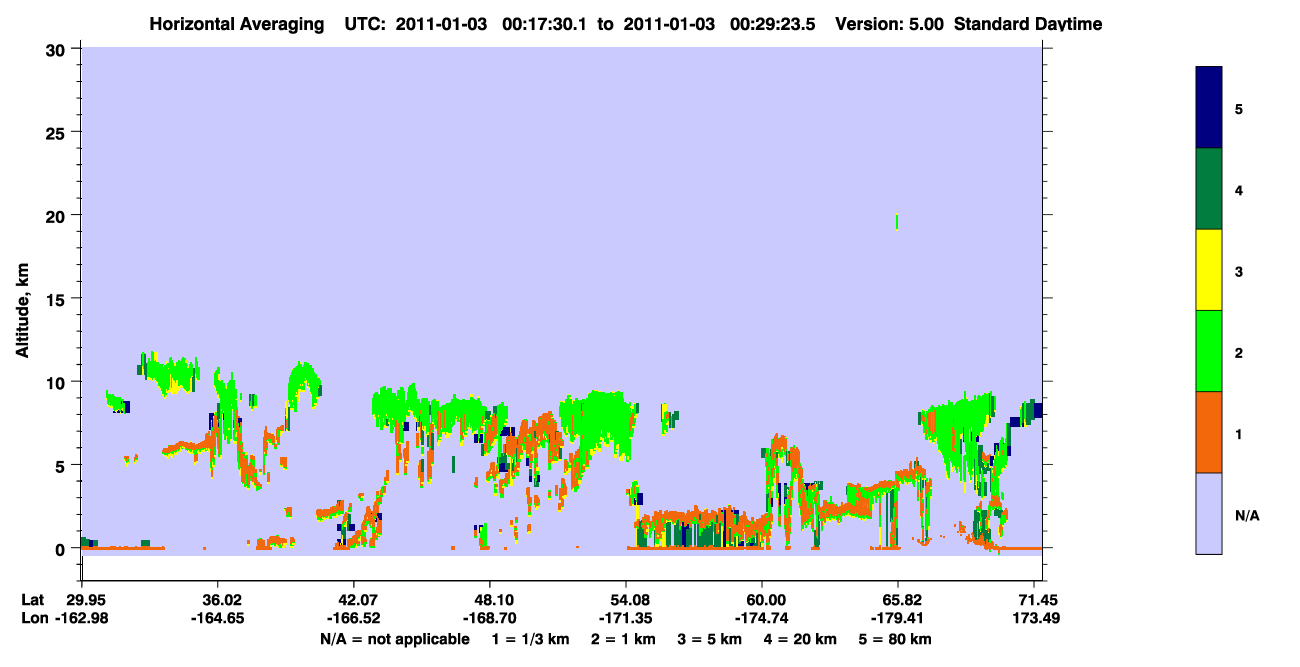Click the 'Horizontal Averaging' title text
The width and height of the screenshot is (1300, 667).
235,24
